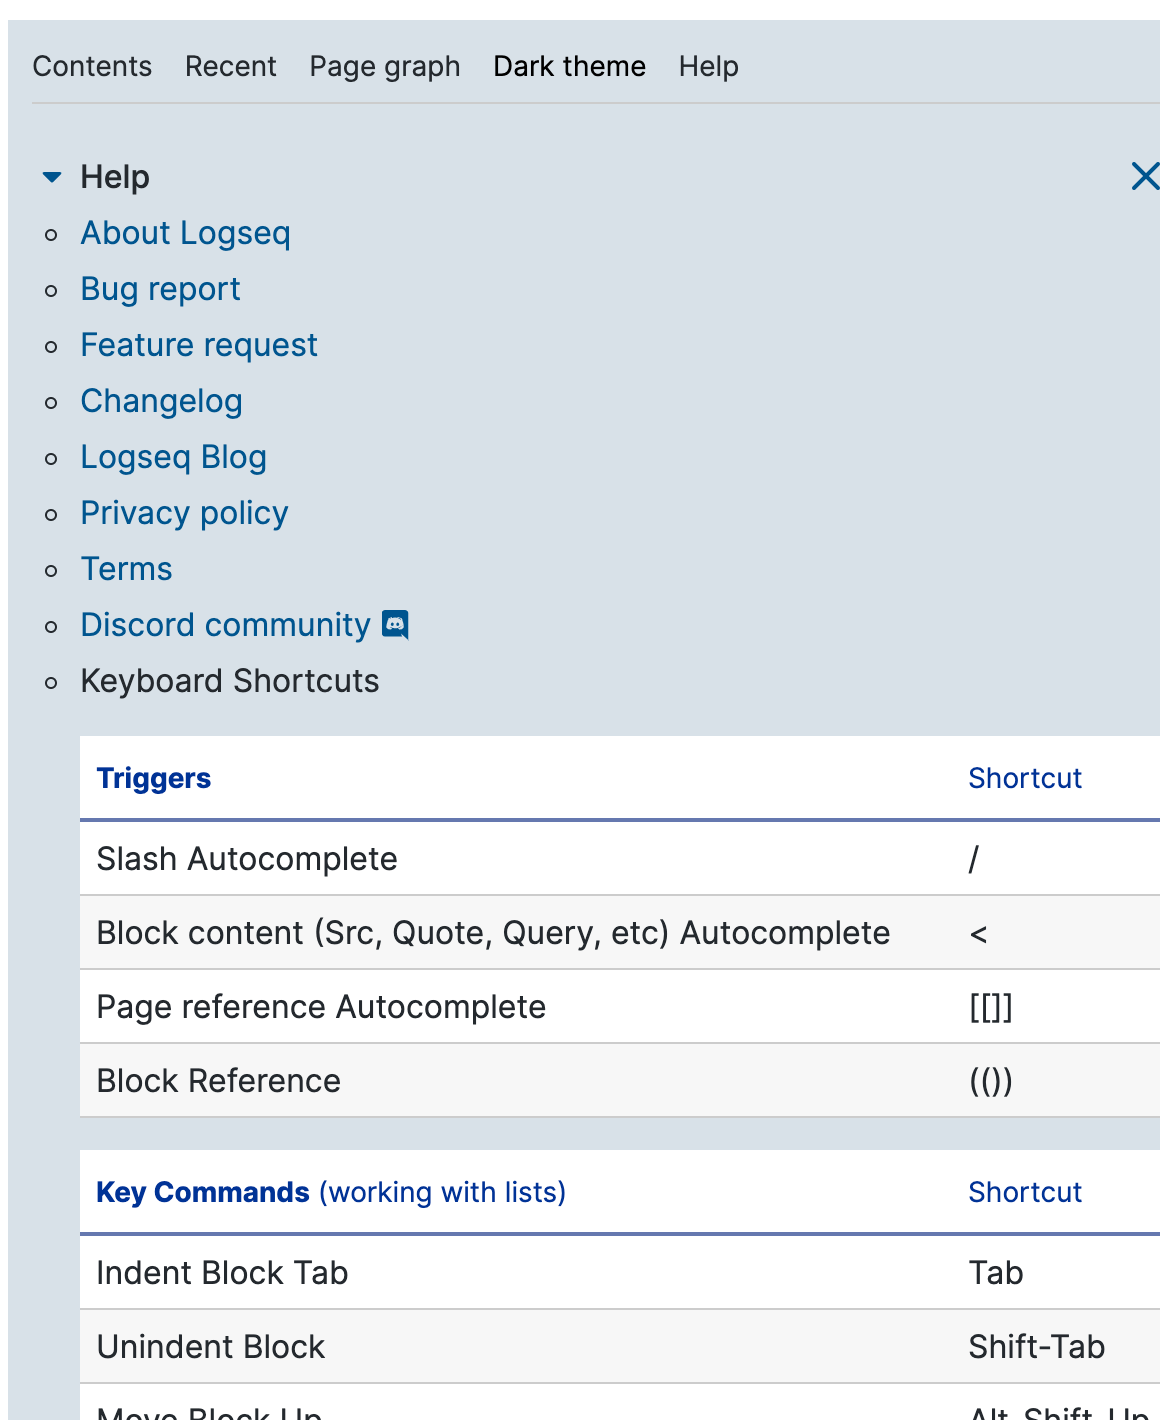The height and width of the screenshot is (1420, 1160).
Task: Open the Terms link
Action: [126, 569]
